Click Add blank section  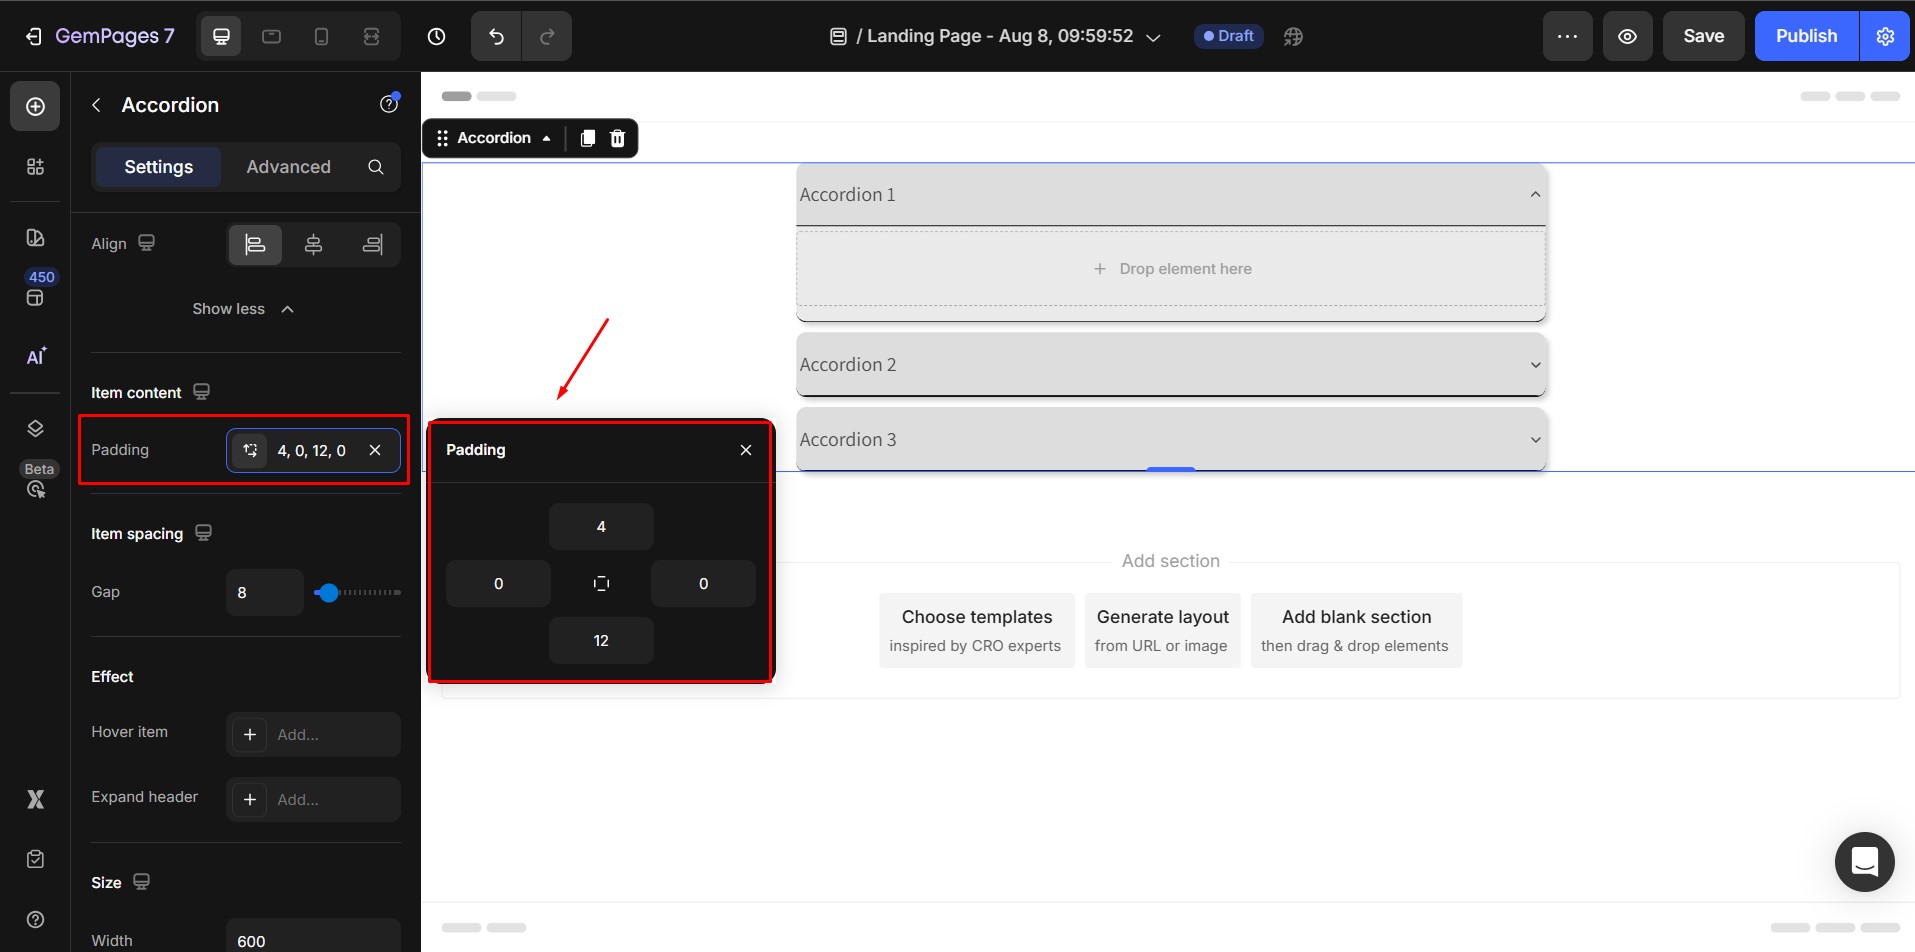coord(1355,630)
